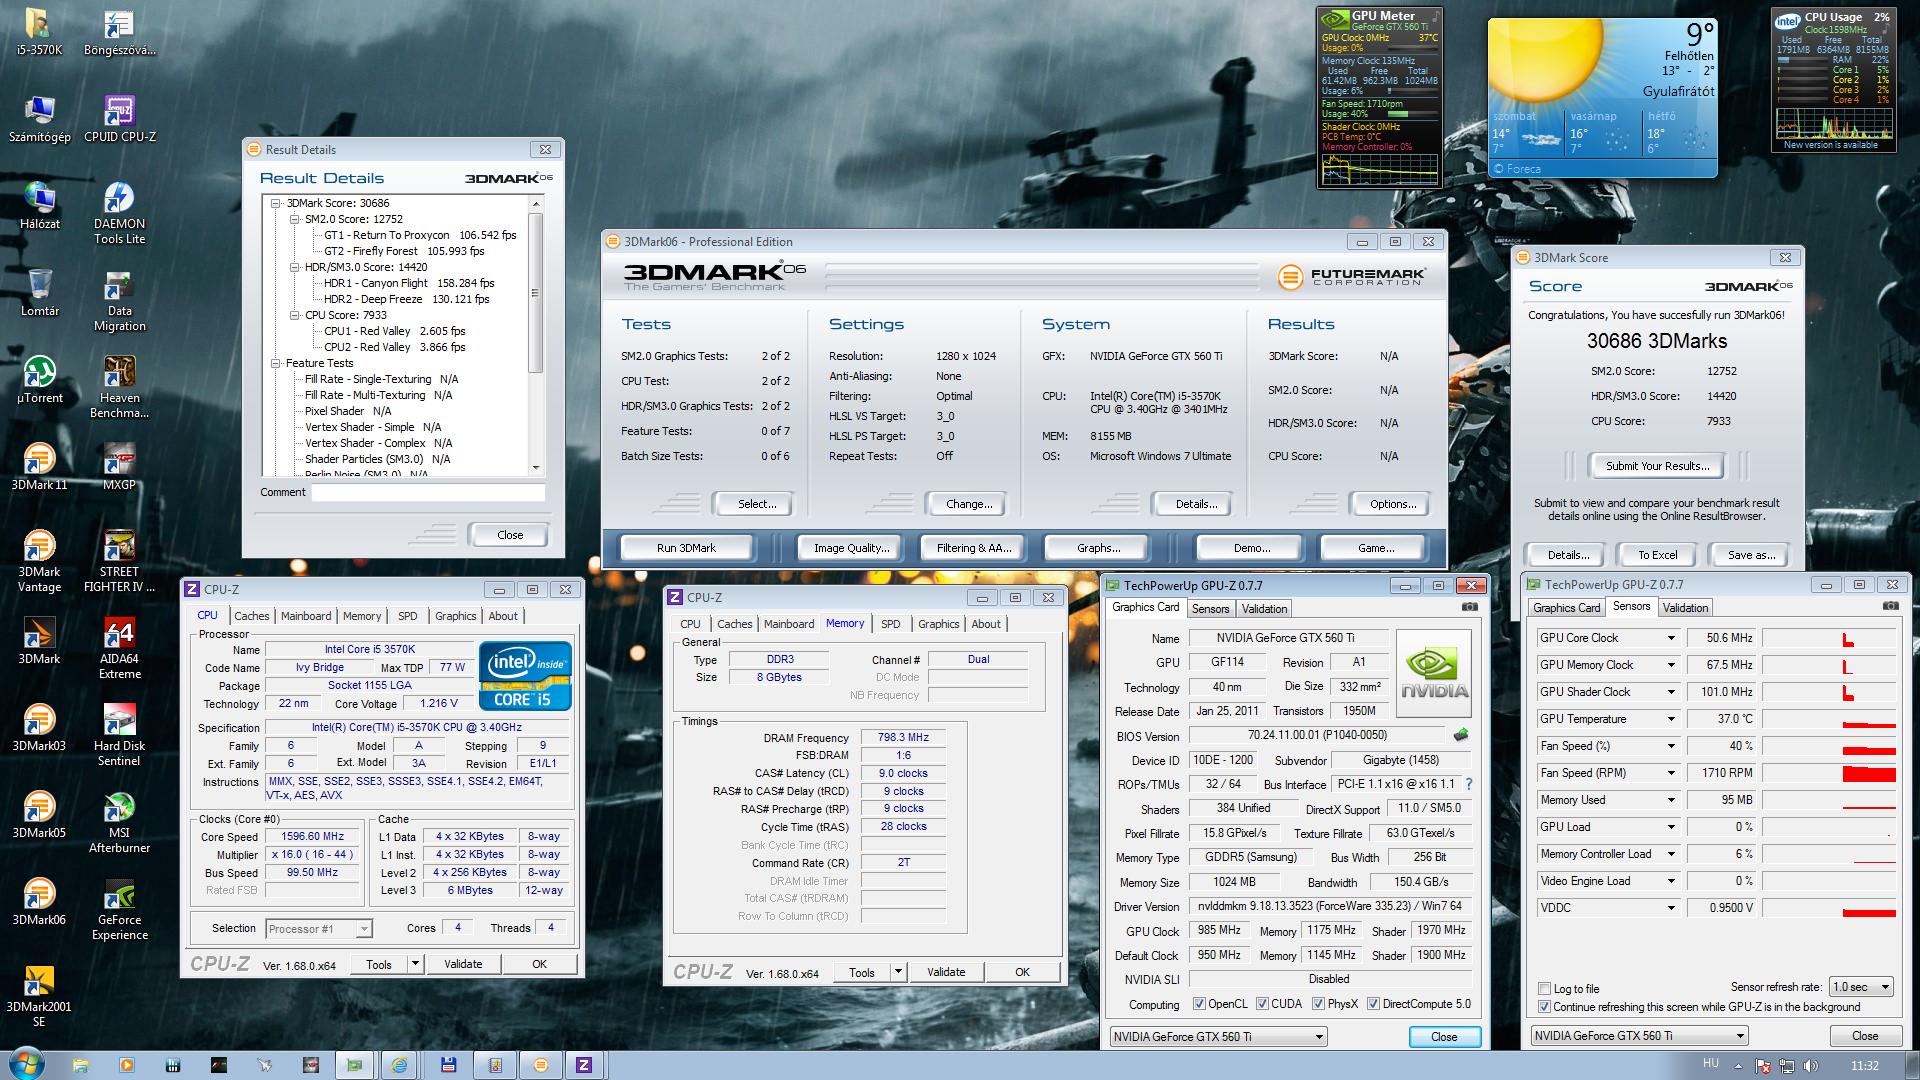Click the To Excel button
1920x1080 pixels.
[x=1657, y=555]
